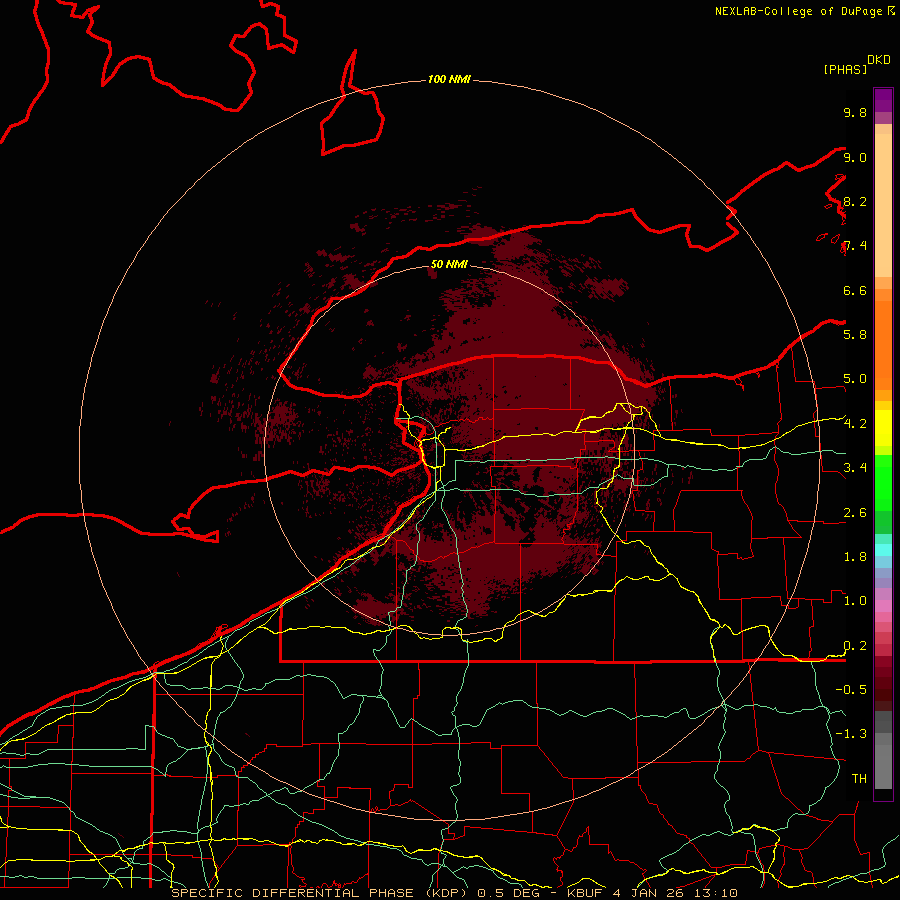Select the 5.0 scale value
Screen dimensions: 900x900
click(x=855, y=379)
